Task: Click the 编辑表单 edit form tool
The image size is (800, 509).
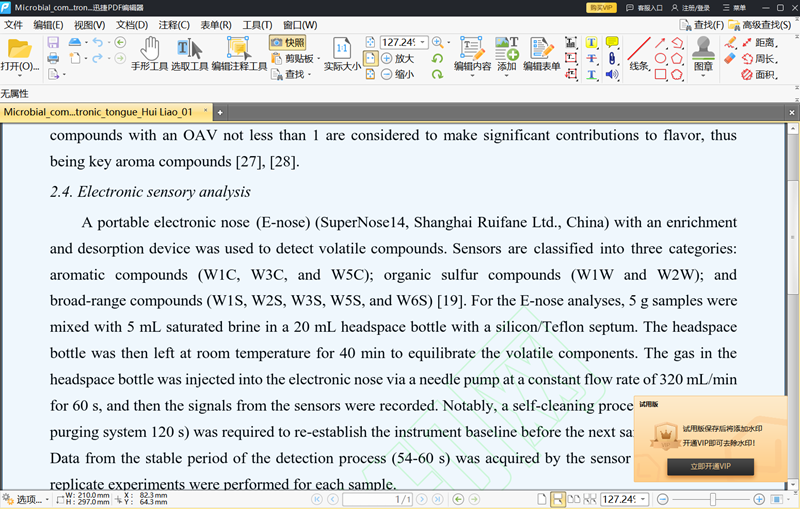Action: click(x=542, y=54)
